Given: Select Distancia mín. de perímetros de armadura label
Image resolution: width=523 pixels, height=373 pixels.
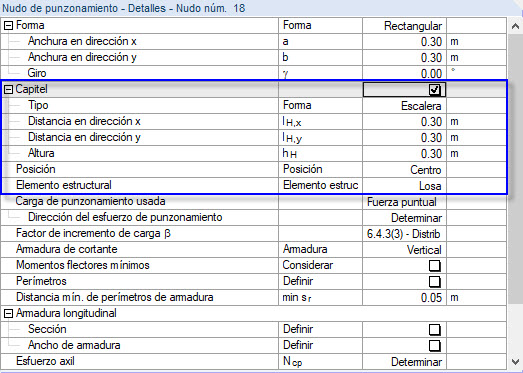Looking at the screenshot, I should coord(114,297).
